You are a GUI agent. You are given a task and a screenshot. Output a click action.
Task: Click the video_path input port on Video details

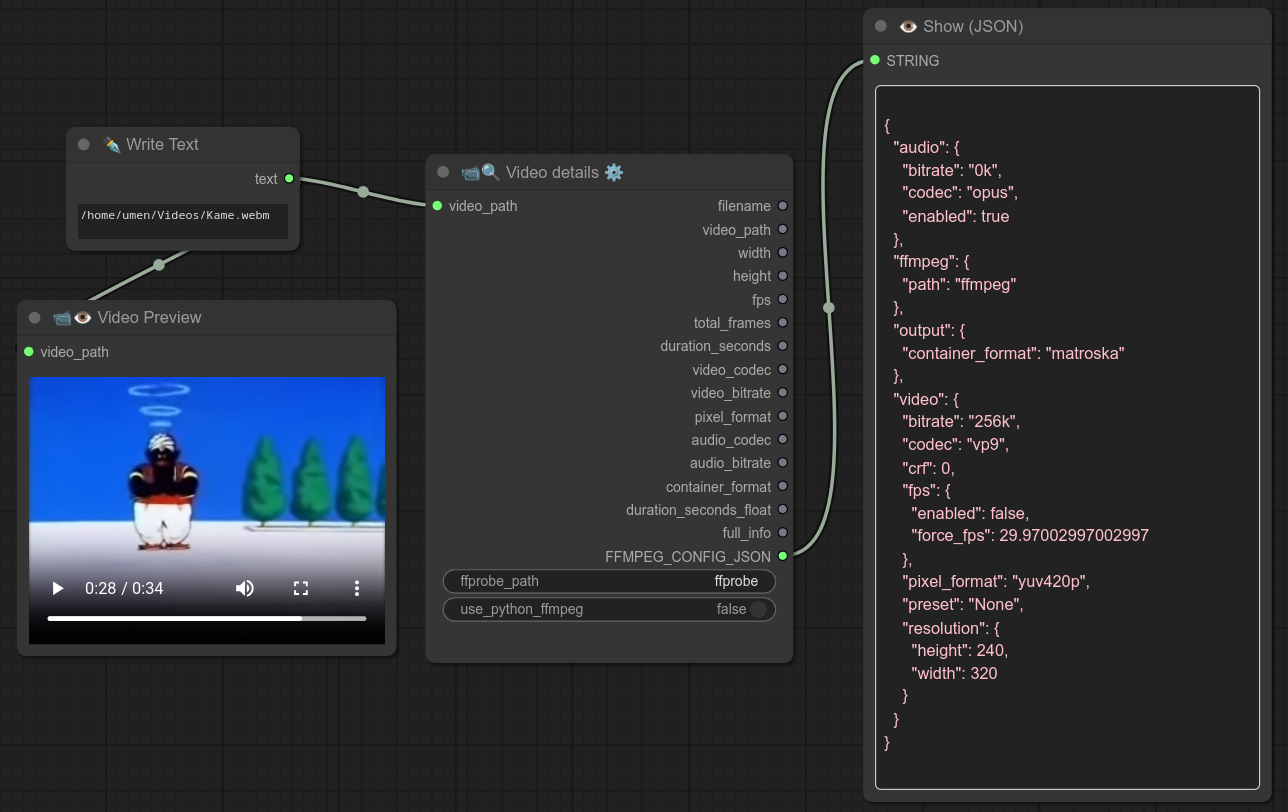tap(437, 206)
